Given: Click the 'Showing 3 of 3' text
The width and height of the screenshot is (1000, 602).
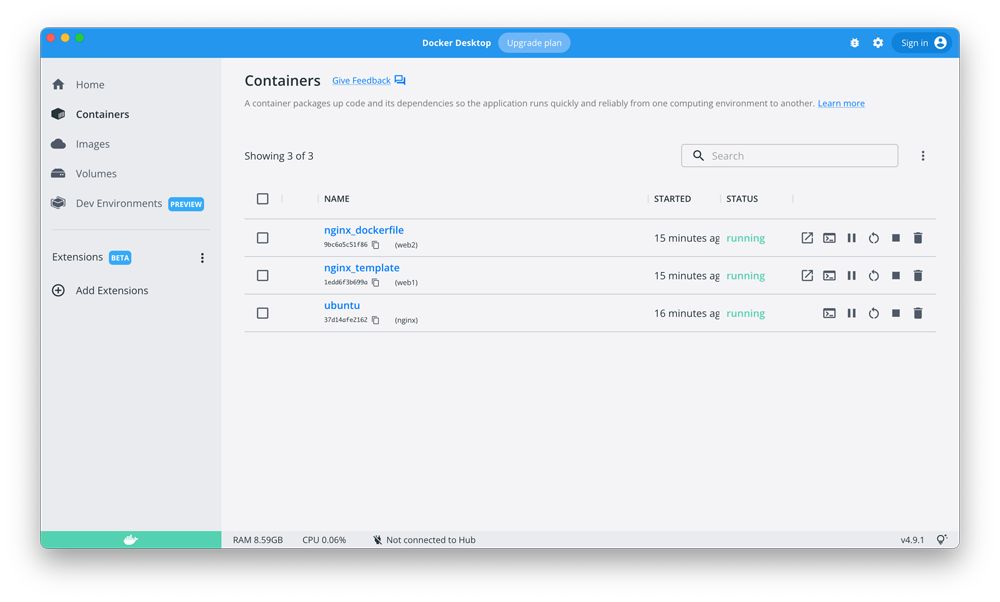Looking at the screenshot, I should point(279,156).
